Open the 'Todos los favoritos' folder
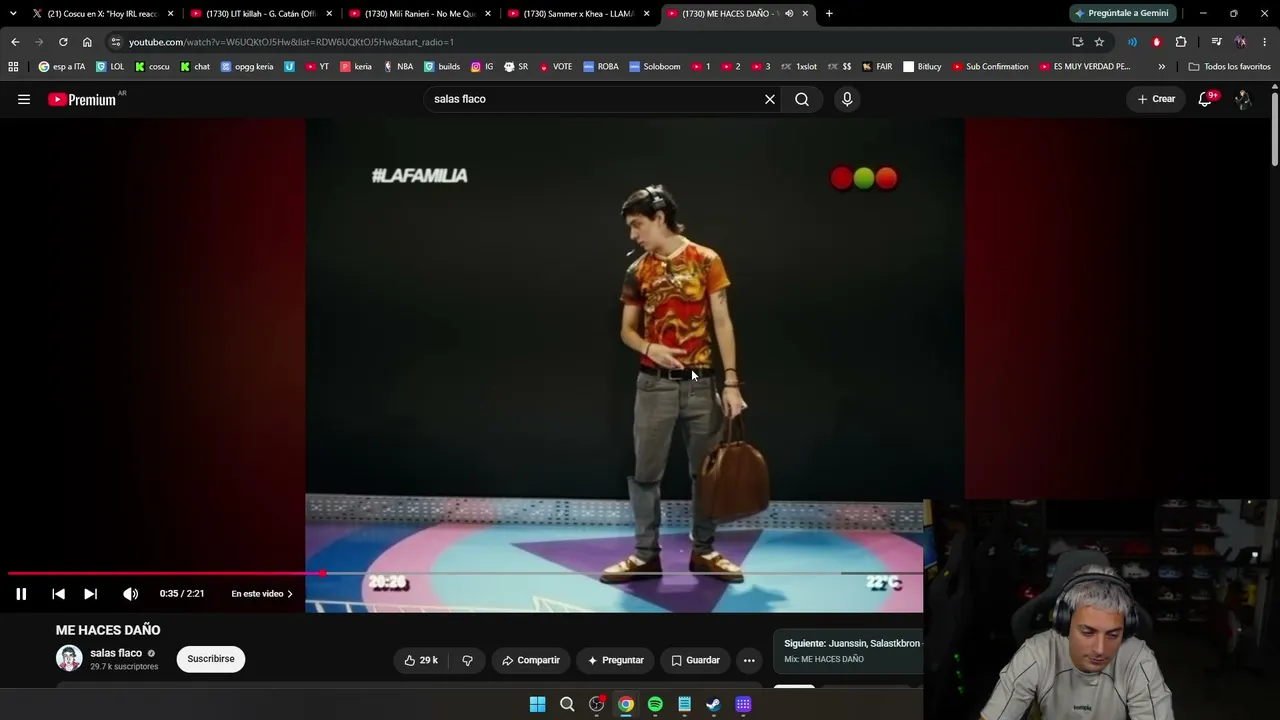Image resolution: width=1280 pixels, height=720 pixels. 1229,67
